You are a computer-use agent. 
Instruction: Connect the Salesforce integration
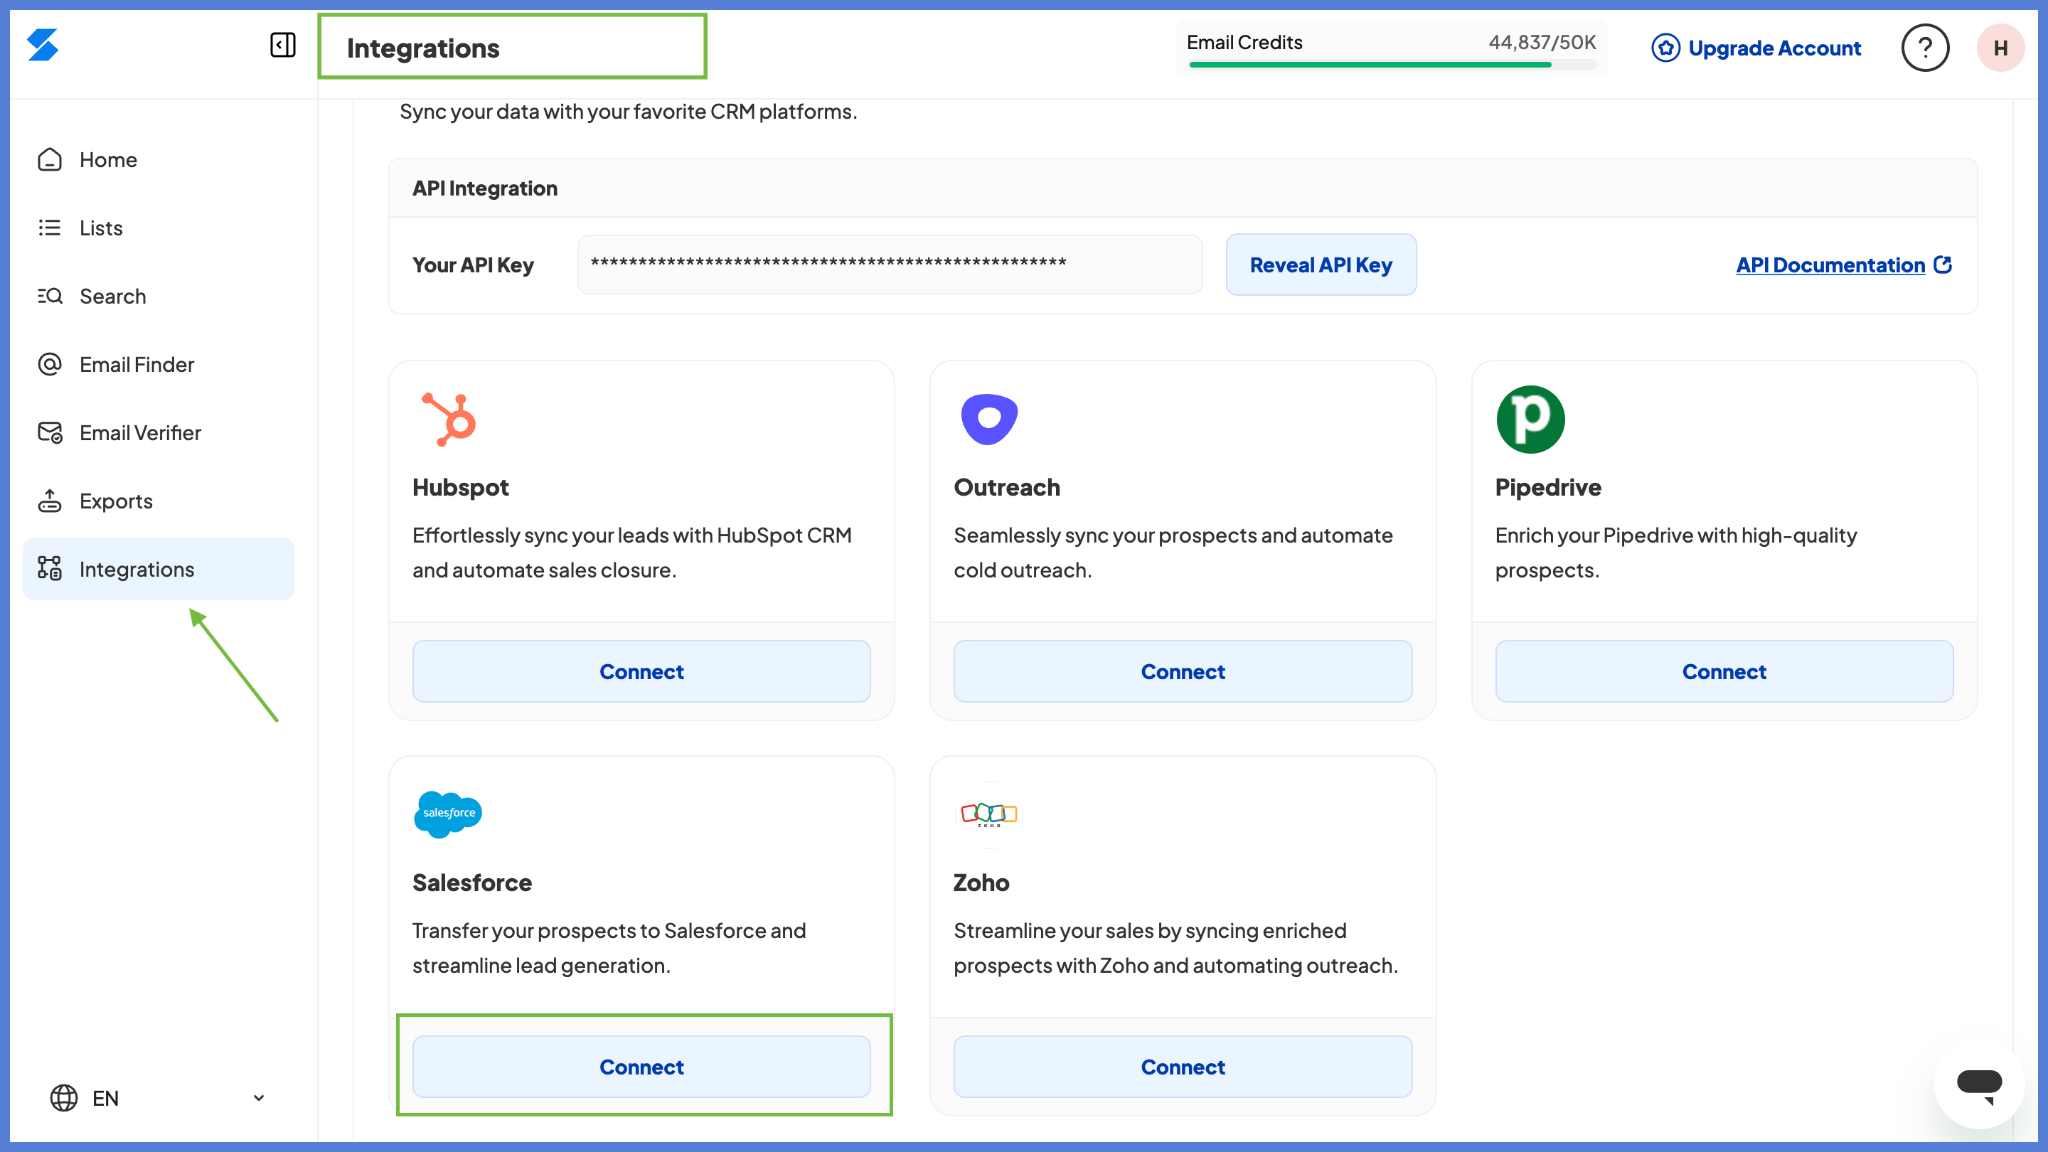[x=641, y=1067]
